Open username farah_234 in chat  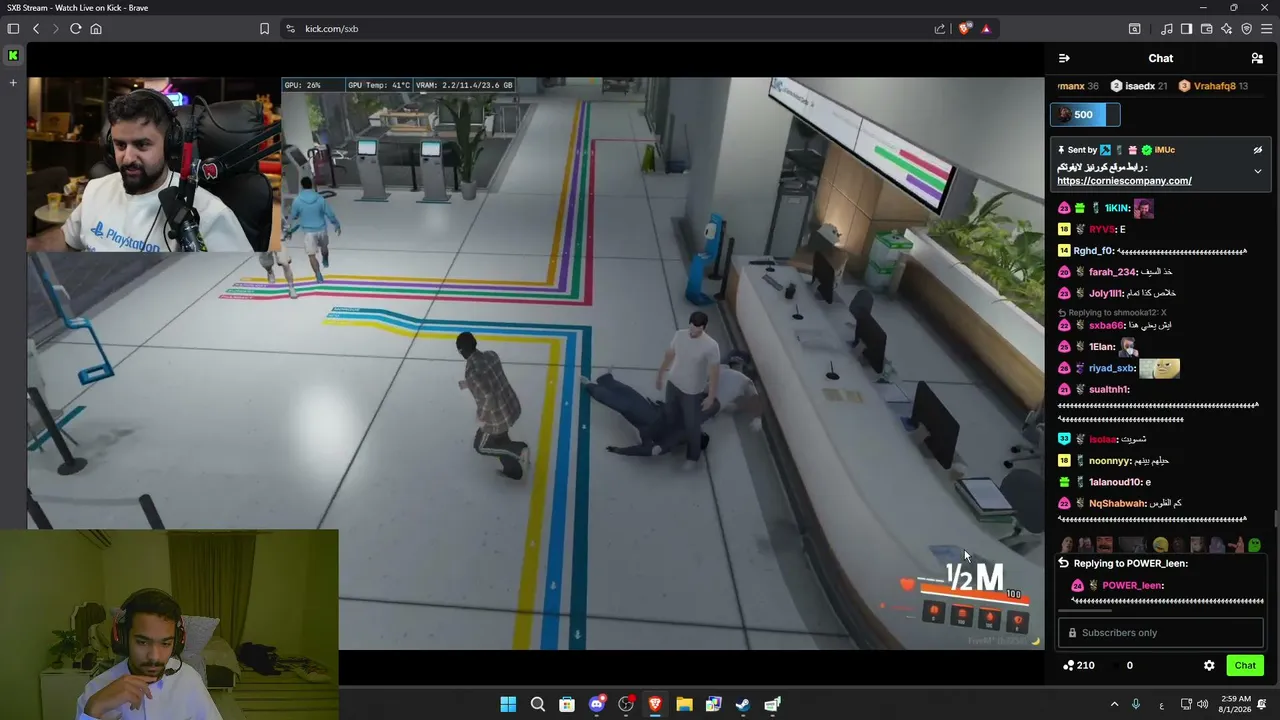(x=1113, y=272)
